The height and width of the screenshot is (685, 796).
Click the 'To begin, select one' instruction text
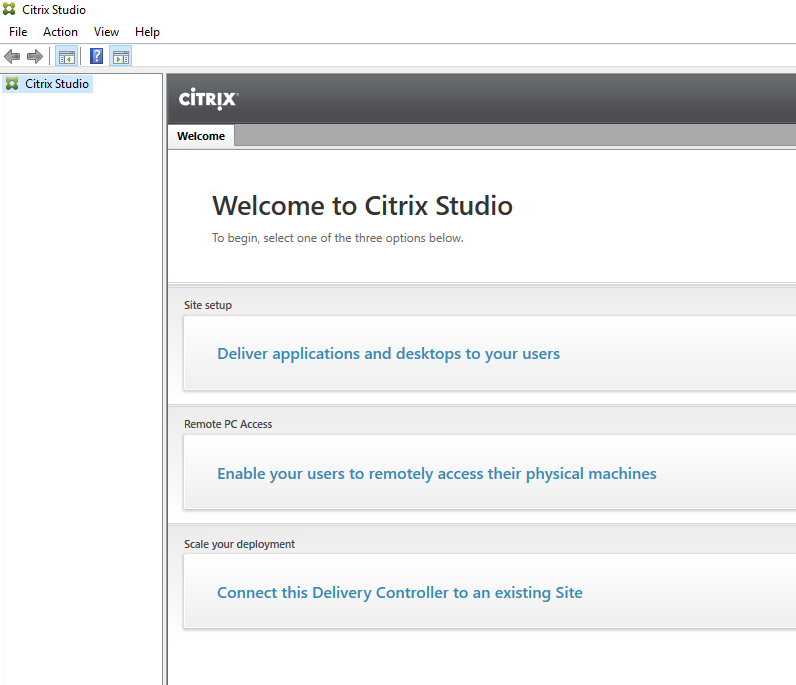click(338, 238)
